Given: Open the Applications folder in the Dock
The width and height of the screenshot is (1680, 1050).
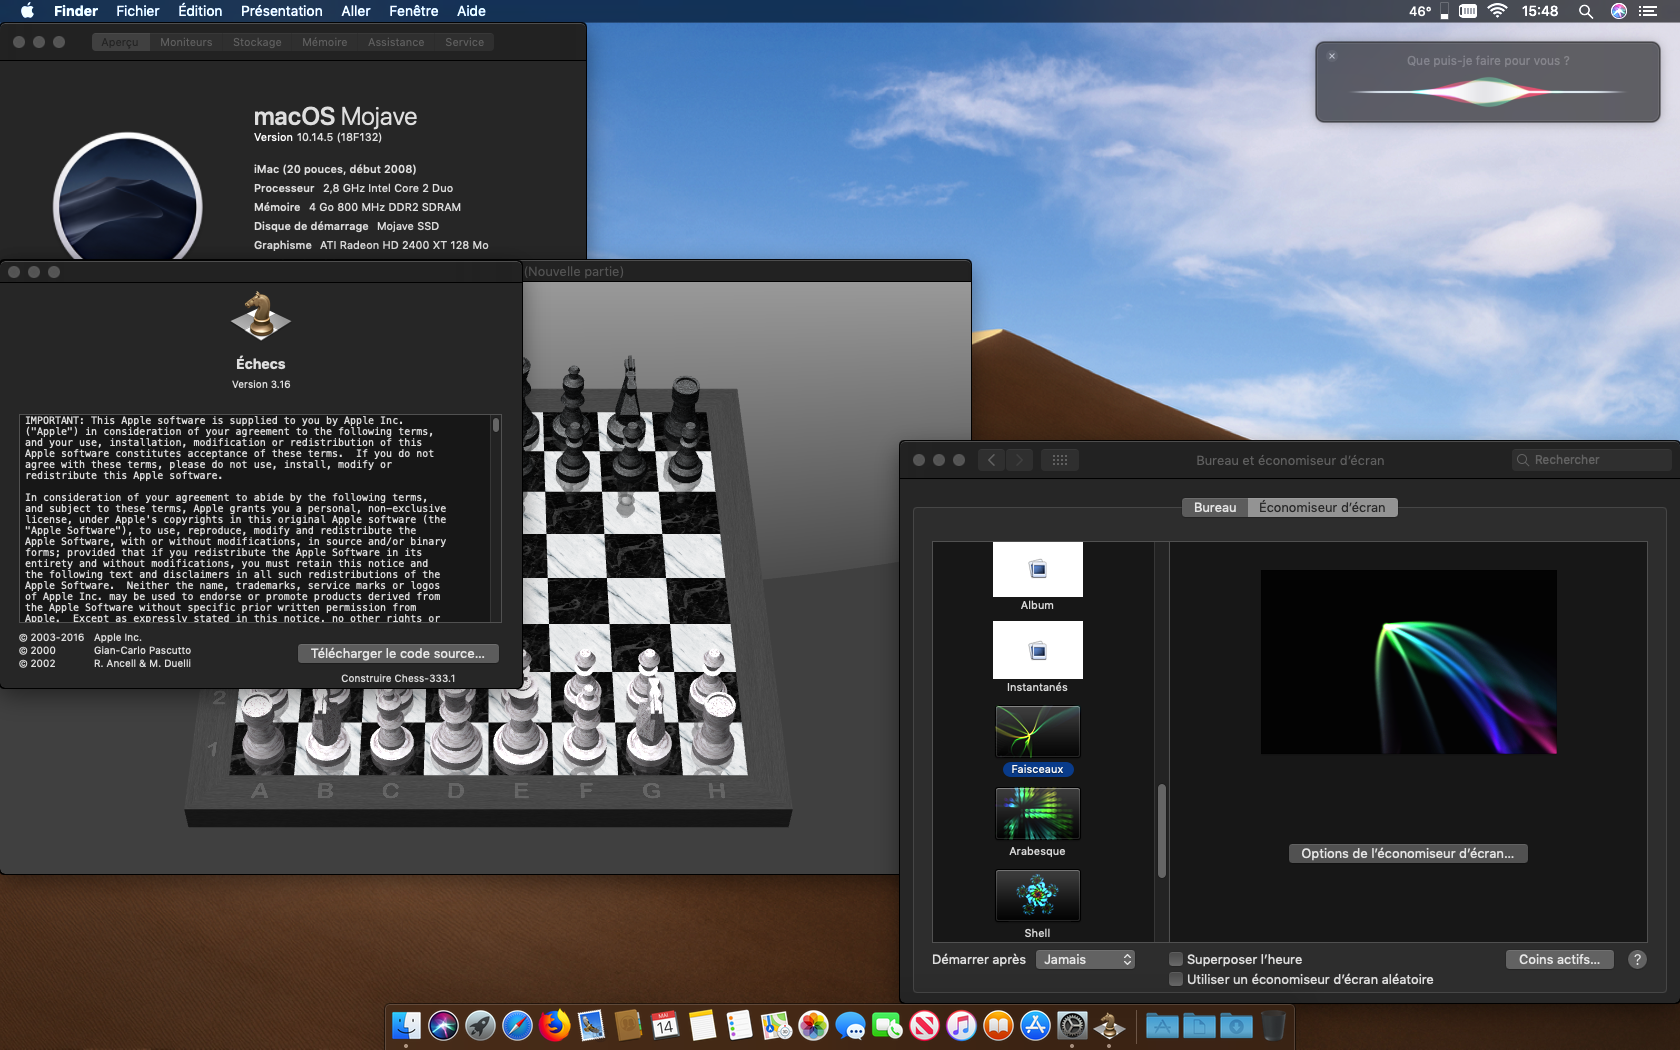Looking at the screenshot, I should (1162, 1025).
